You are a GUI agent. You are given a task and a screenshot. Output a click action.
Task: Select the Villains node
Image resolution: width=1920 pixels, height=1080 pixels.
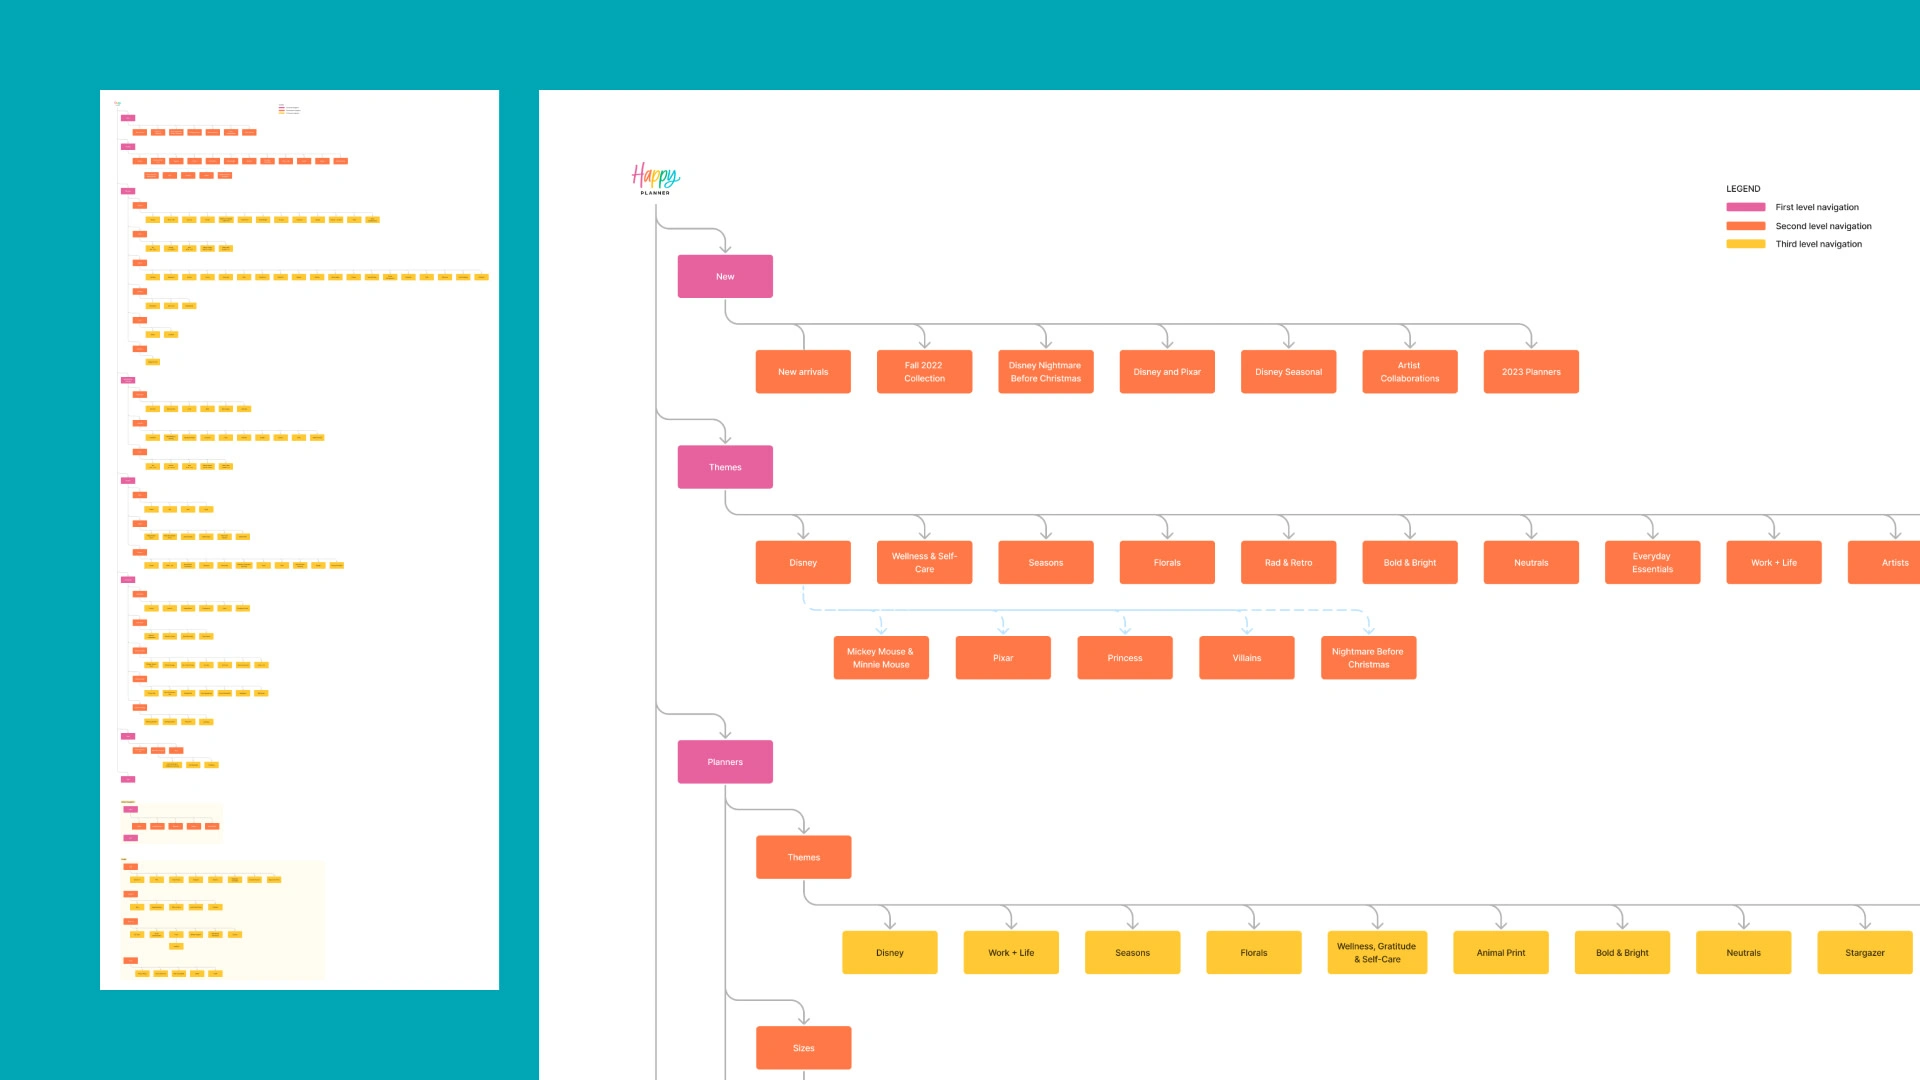1247,658
